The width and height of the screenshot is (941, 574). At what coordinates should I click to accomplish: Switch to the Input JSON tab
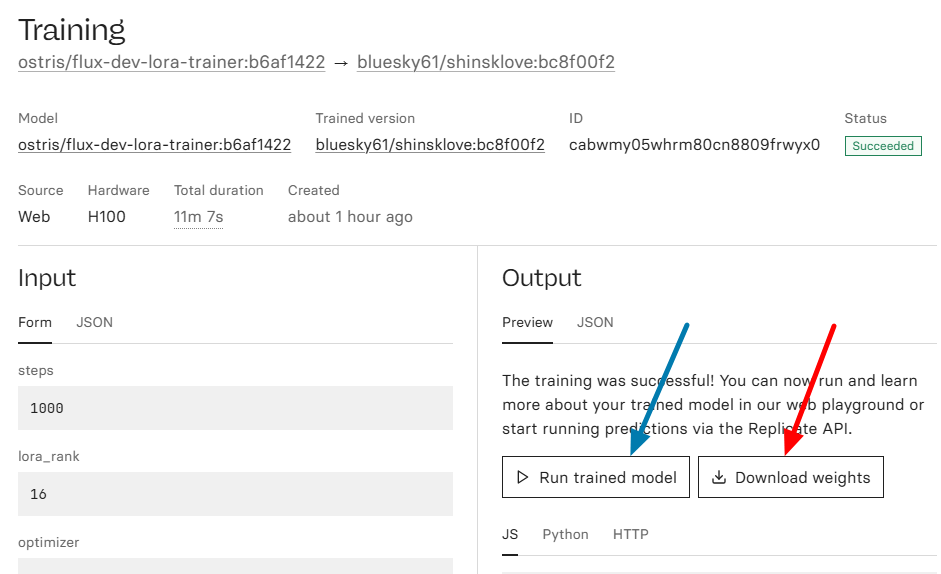tap(94, 322)
